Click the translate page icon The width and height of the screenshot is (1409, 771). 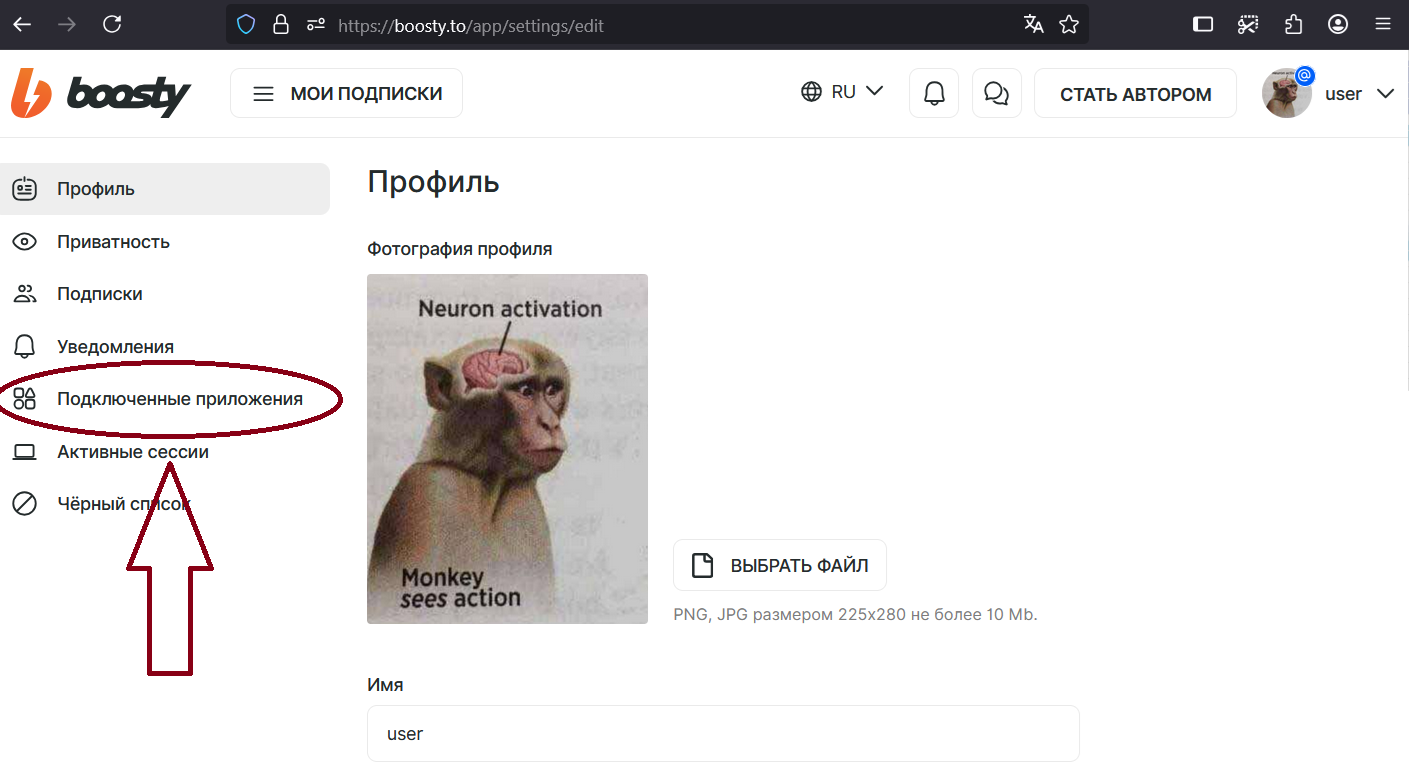(1034, 25)
